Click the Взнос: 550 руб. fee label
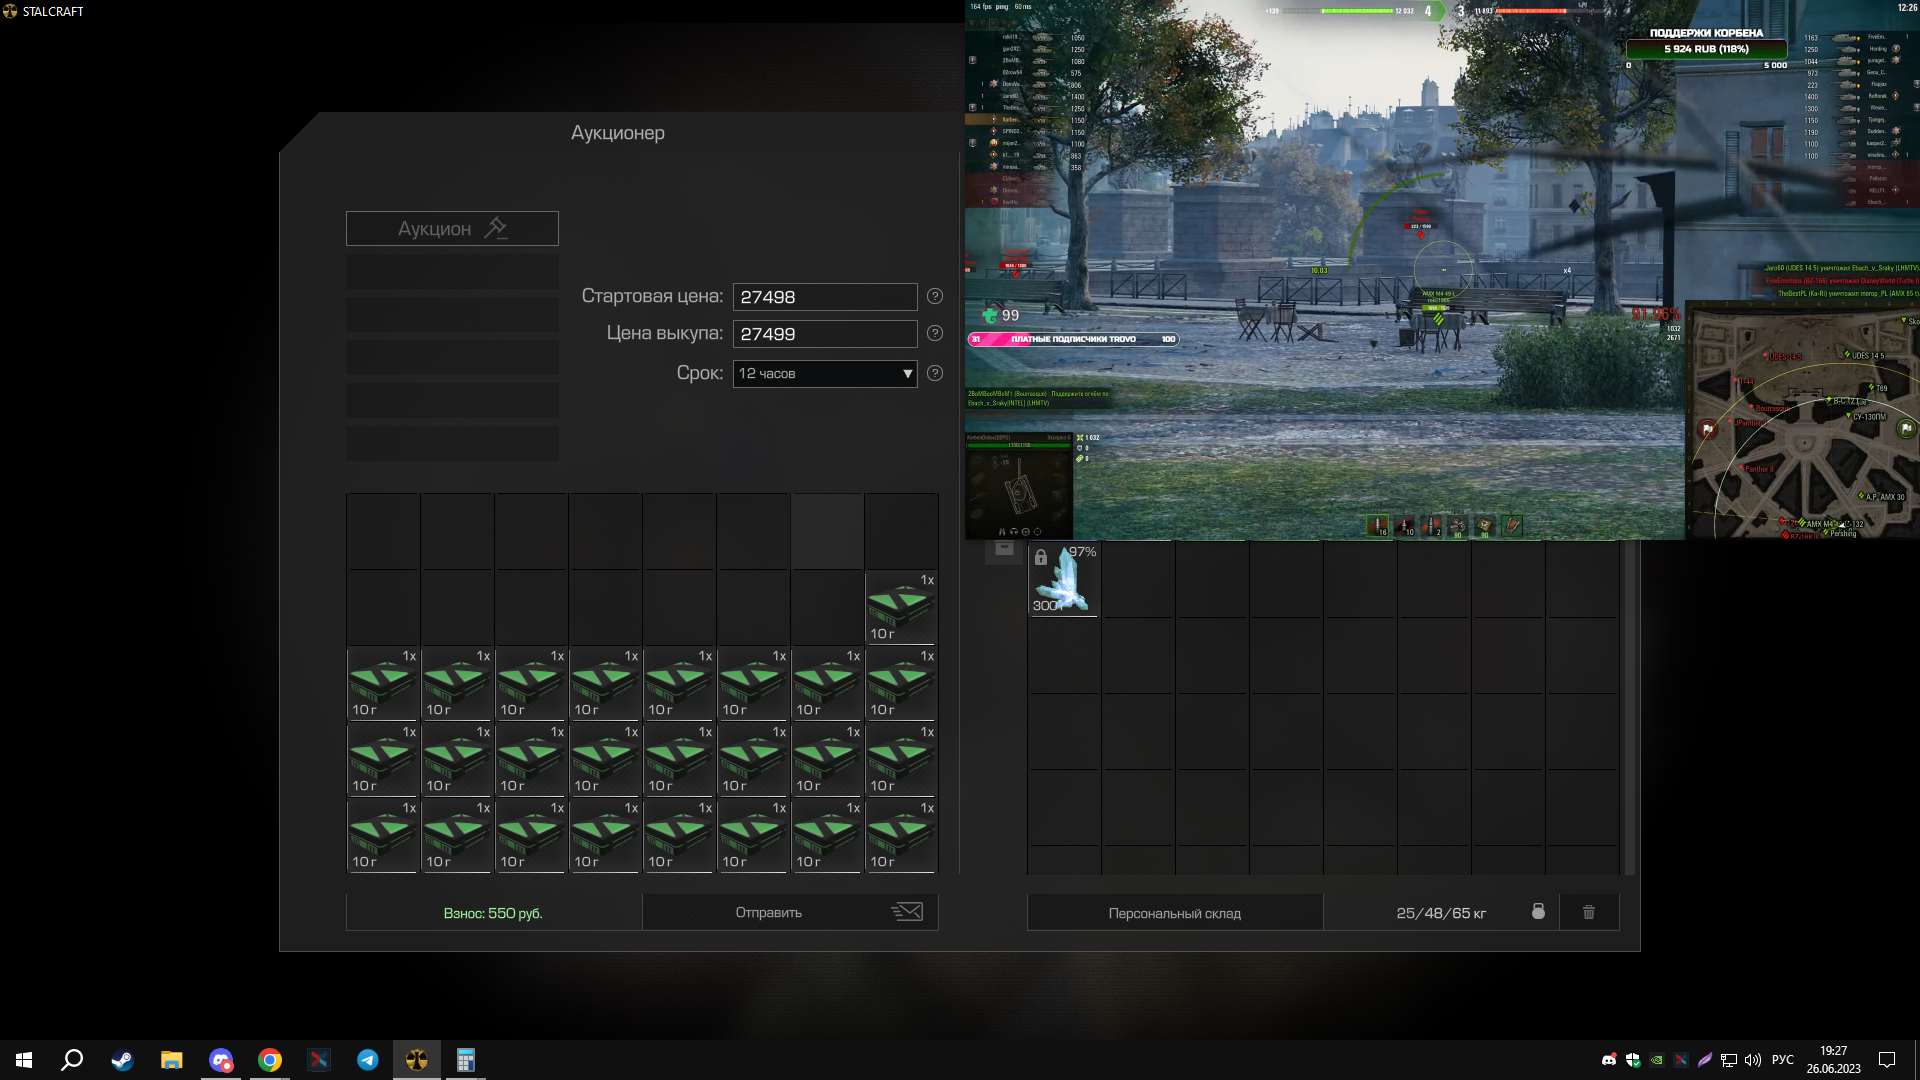This screenshot has height=1080, width=1920. pyautogui.click(x=493, y=913)
